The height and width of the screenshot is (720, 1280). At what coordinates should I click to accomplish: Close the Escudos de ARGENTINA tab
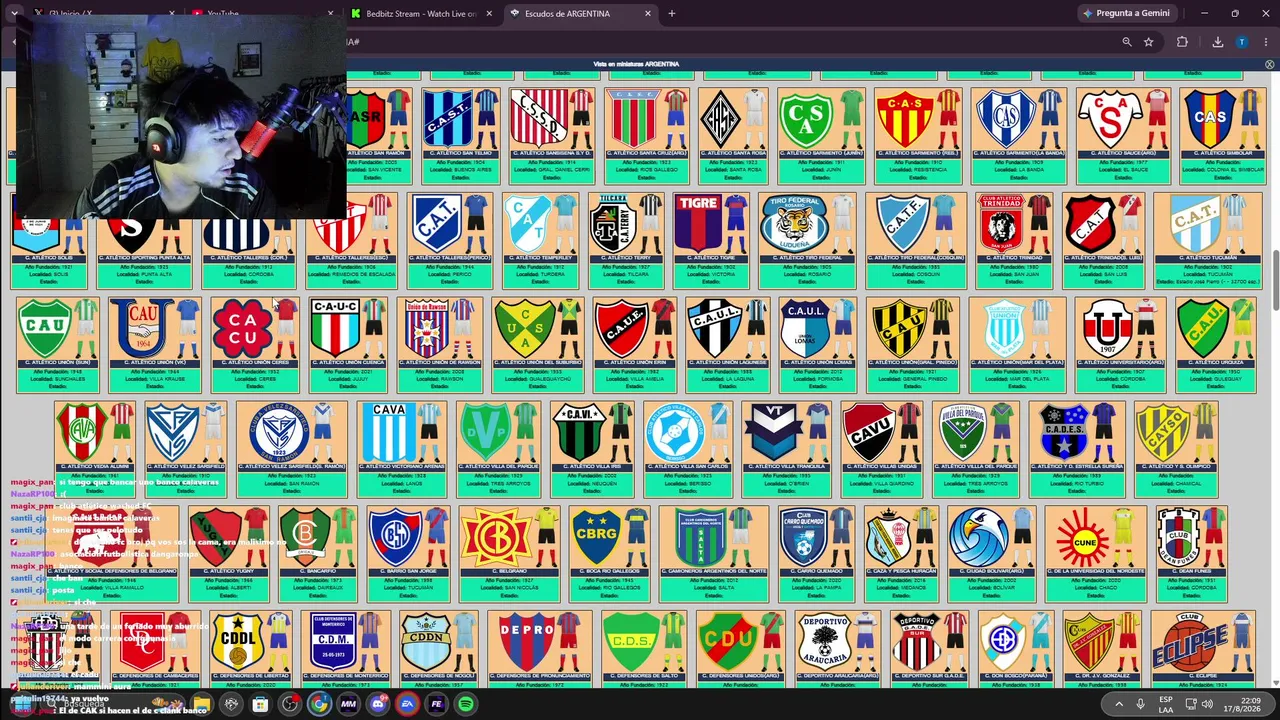point(648,14)
